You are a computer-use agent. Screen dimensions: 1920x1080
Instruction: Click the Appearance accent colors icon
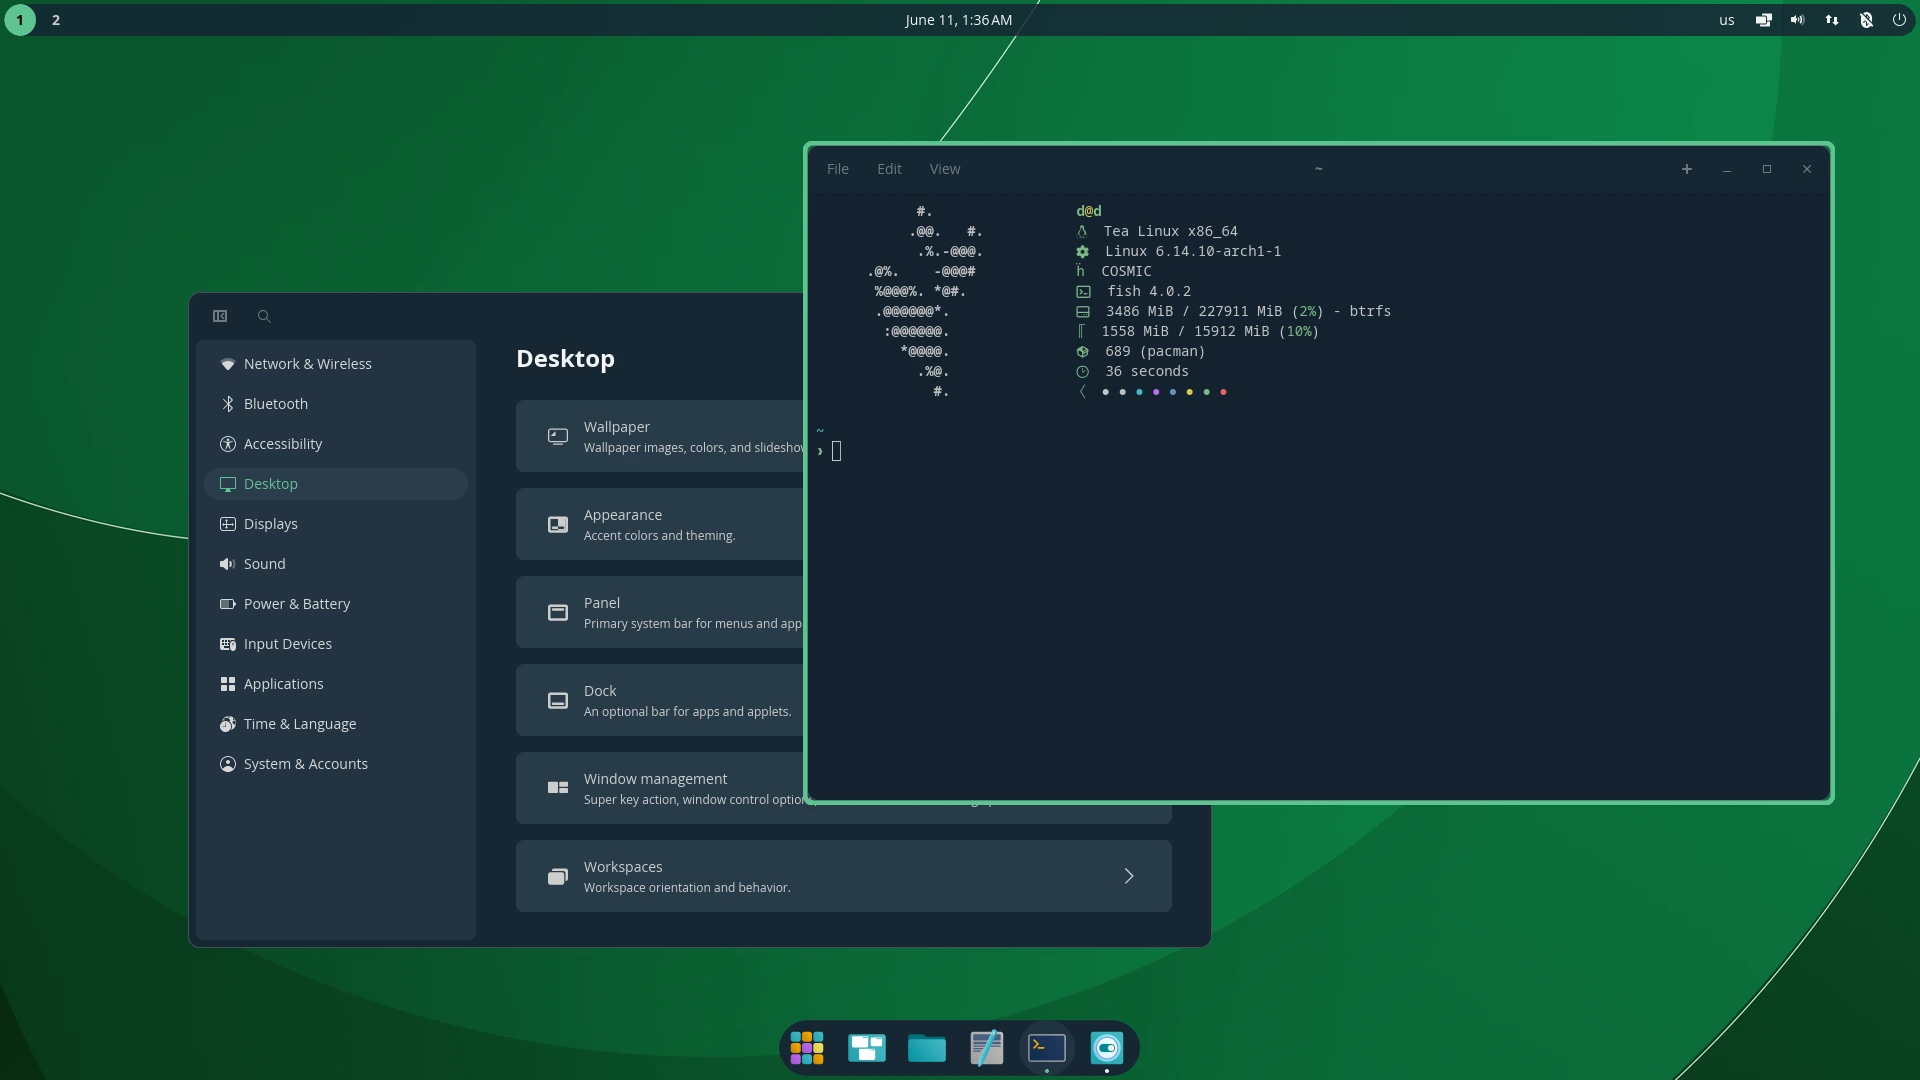pyautogui.click(x=557, y=524)
